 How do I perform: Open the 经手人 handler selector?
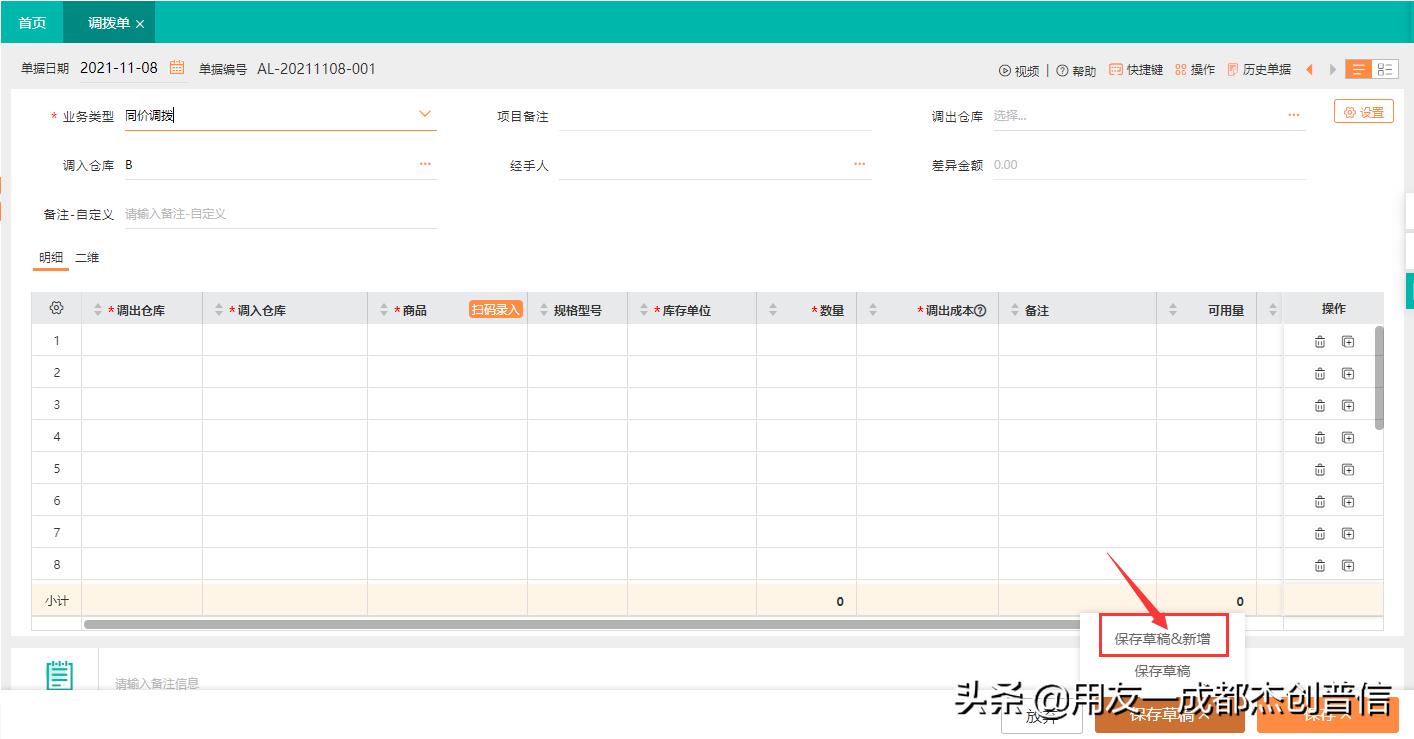click(858, 163)
